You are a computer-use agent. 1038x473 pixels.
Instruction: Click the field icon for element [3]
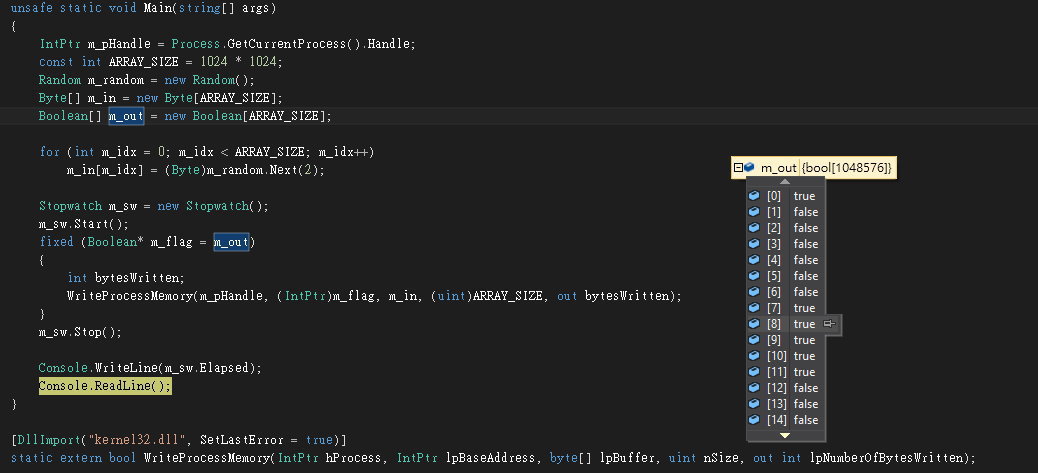(x=753, y=244)
